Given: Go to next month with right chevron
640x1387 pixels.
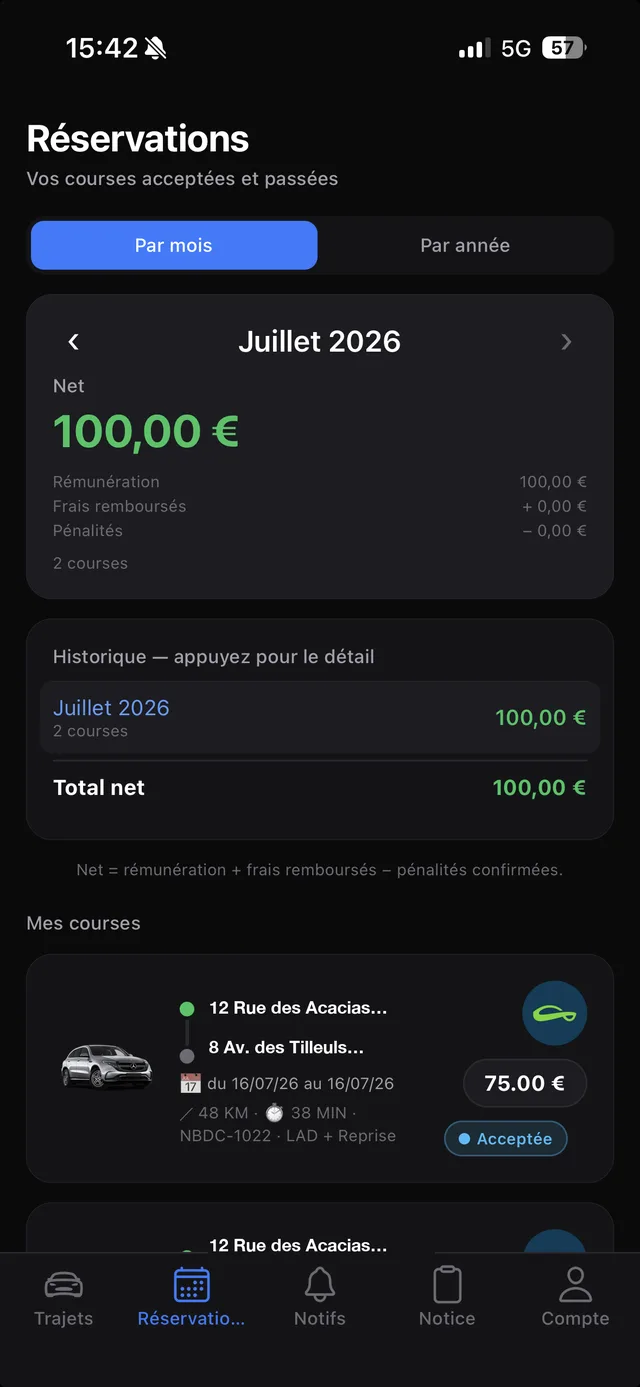Looking at the screenshot, I should pyautogui.click(x=566, y=342).
